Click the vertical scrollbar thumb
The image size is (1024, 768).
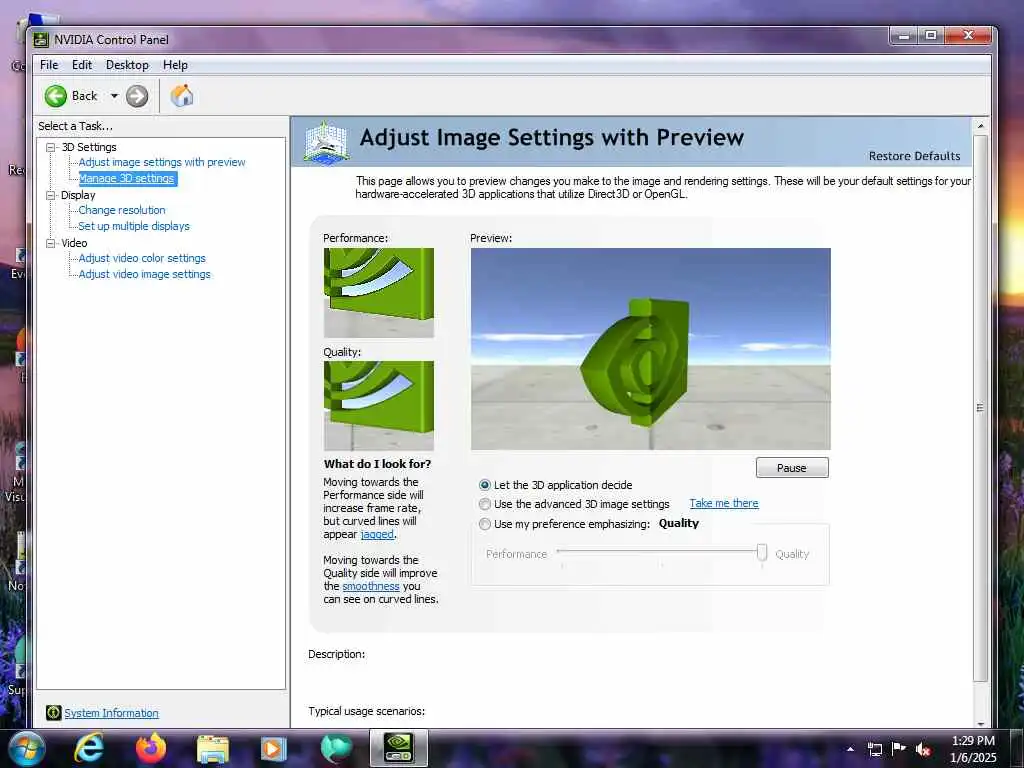click(980, 408)
